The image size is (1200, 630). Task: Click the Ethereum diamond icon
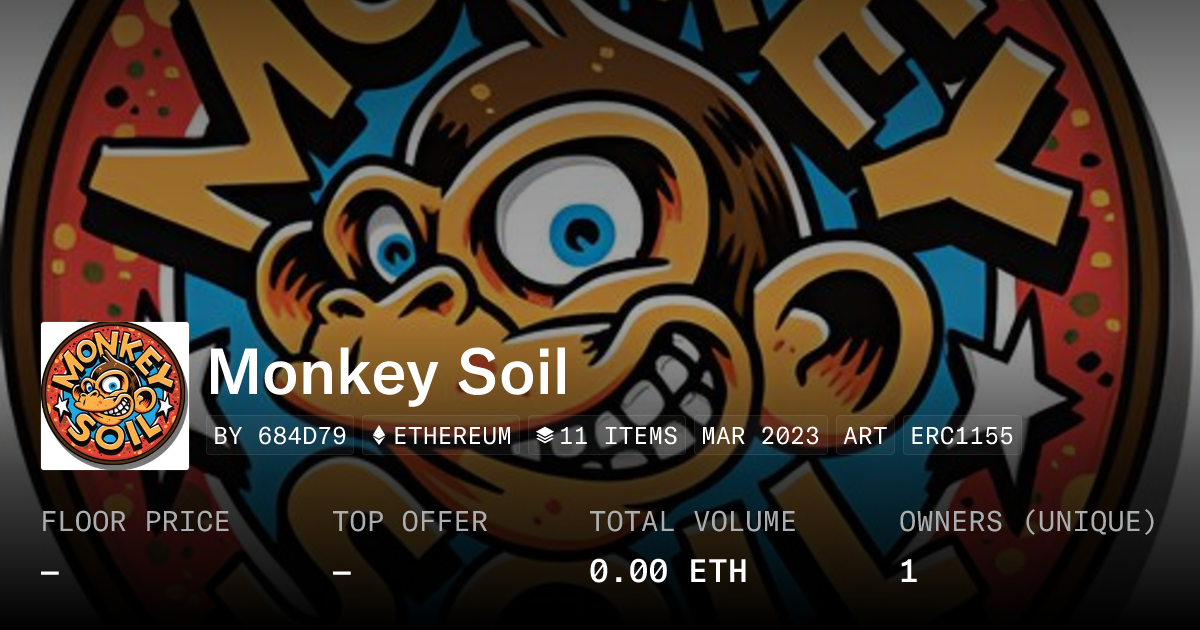tap(379, 436)
